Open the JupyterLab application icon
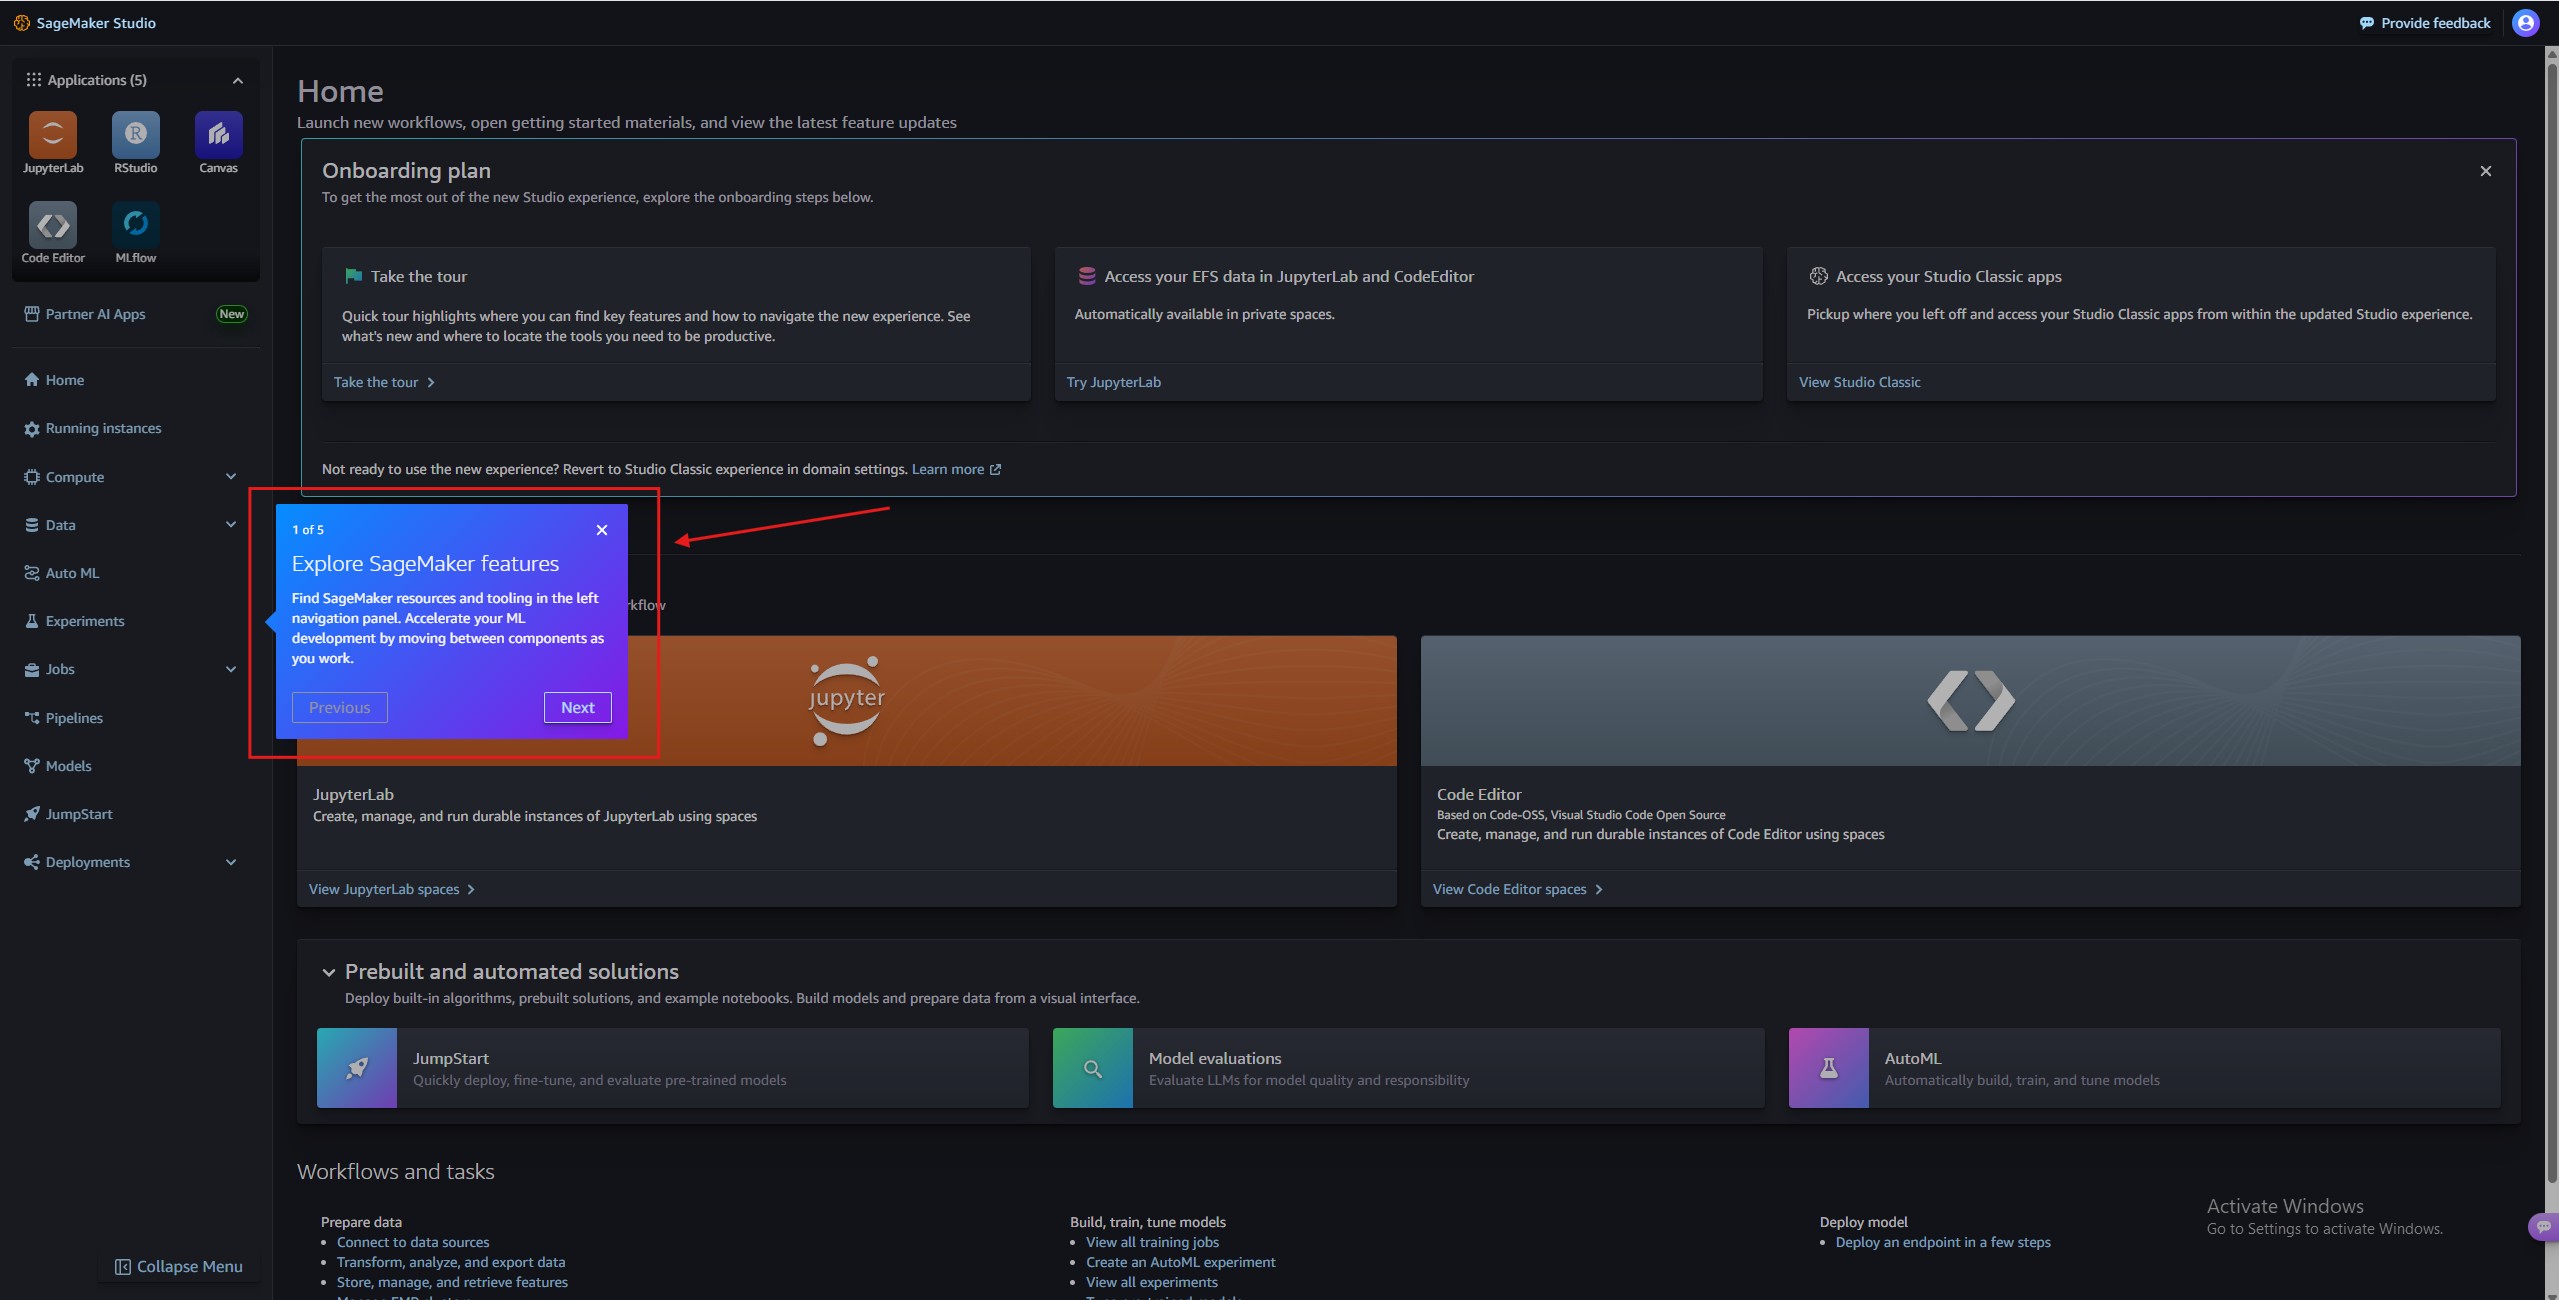2559x1300 pixels. point(53,135)
